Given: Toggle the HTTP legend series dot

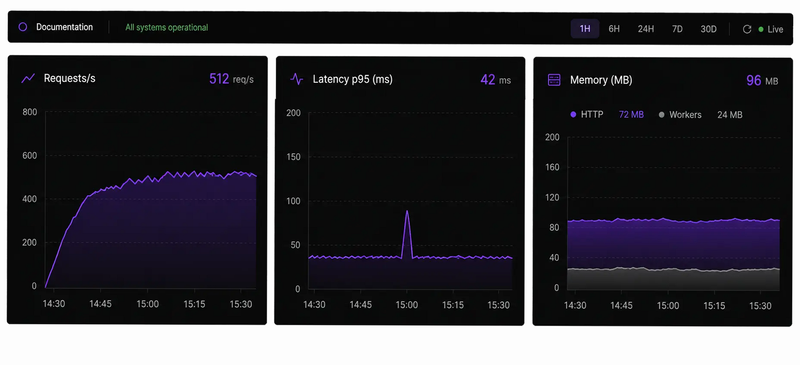Looking at the screenshot, I should click(x=573, y=115).
